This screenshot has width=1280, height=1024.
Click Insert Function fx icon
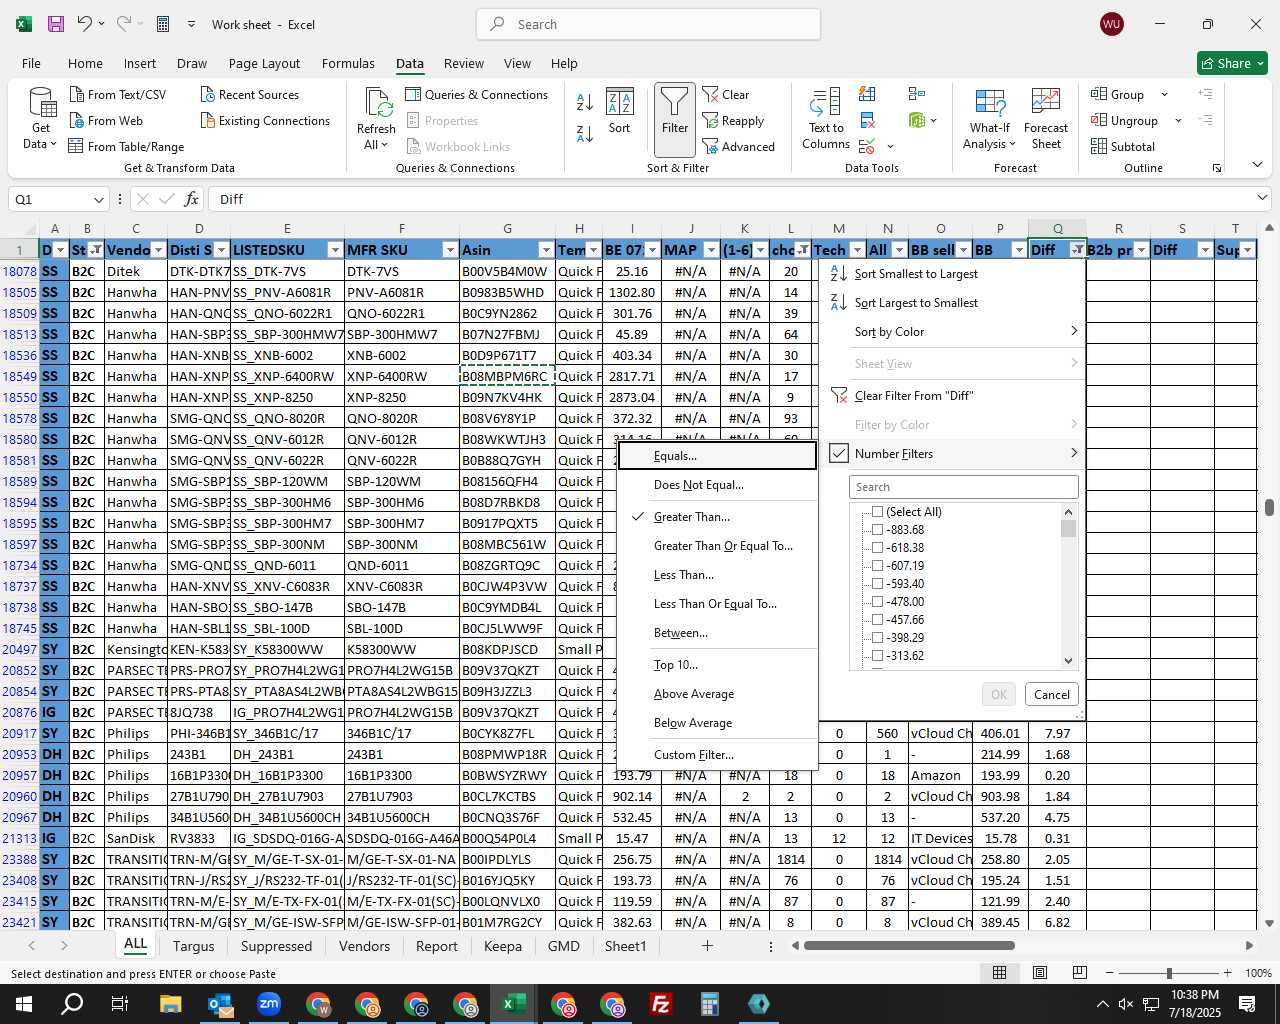191,199
